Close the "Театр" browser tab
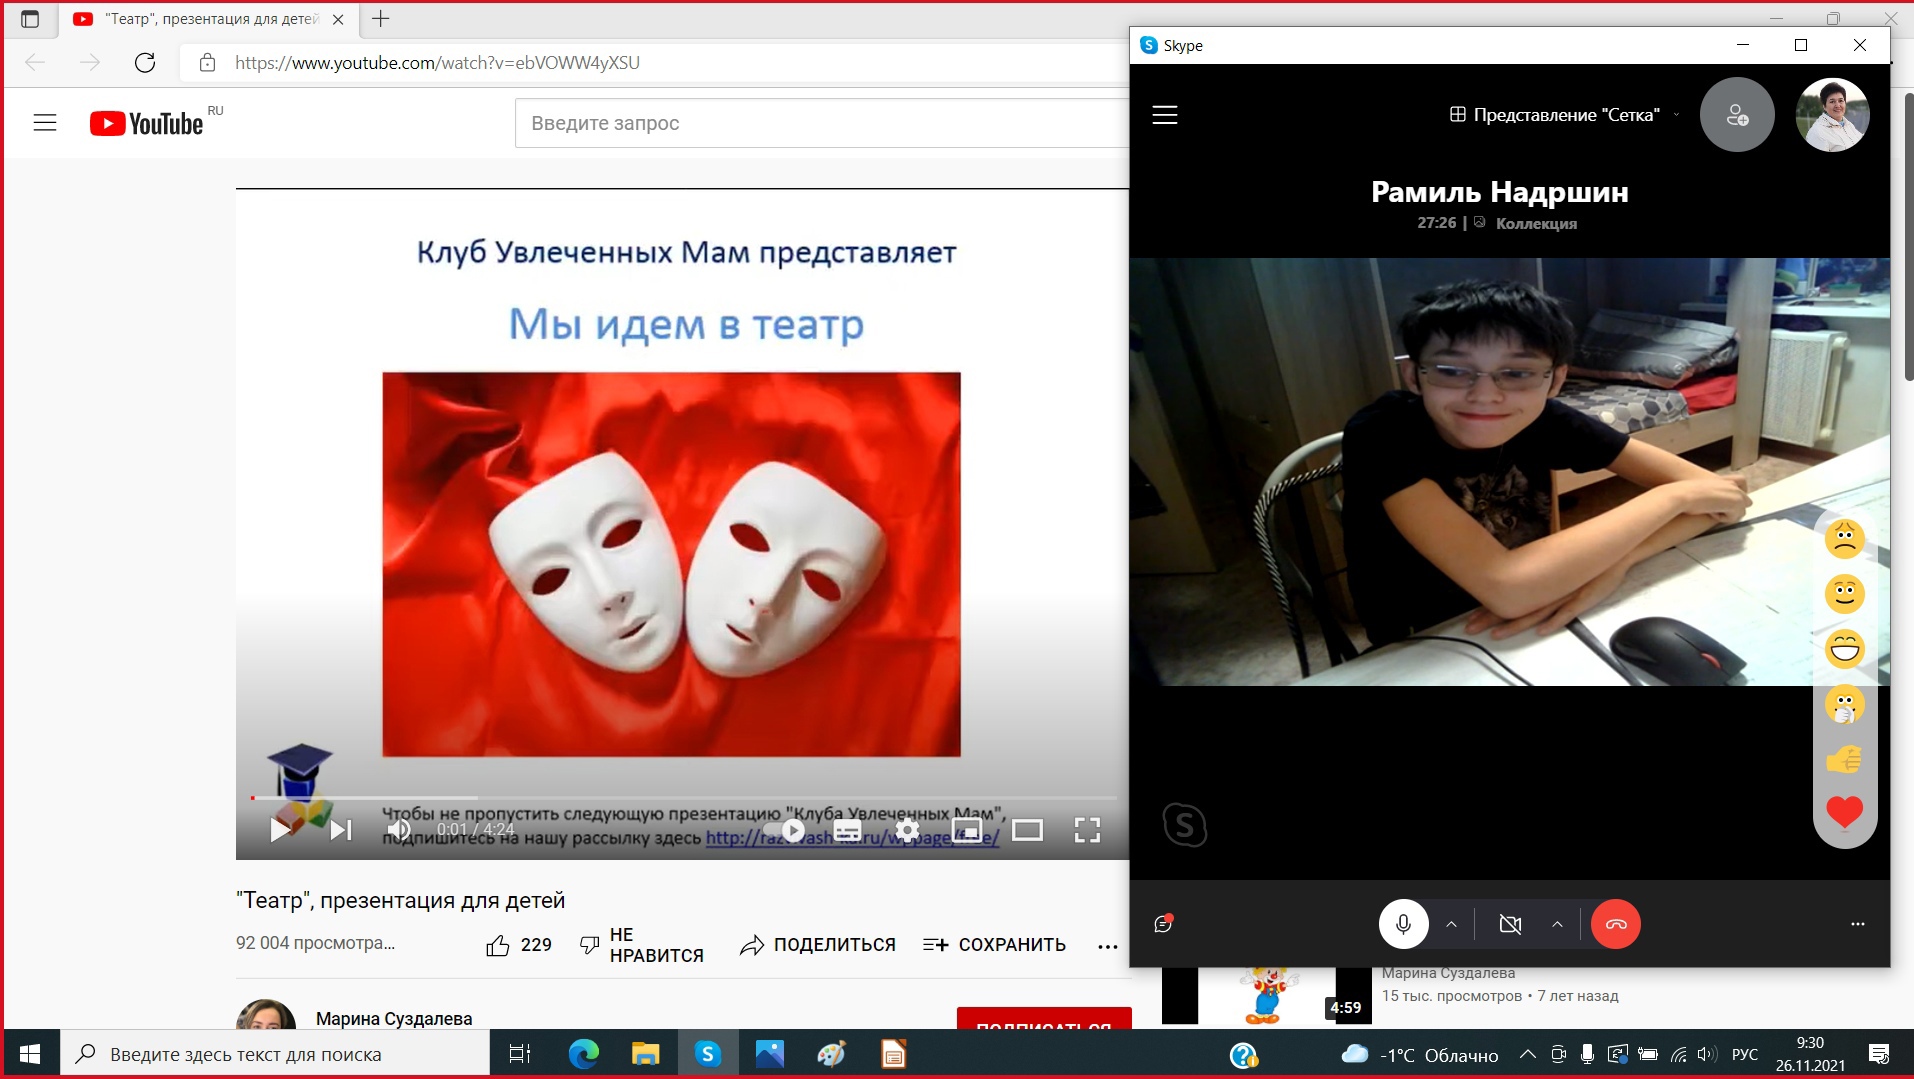This screenshot has width=1914, height=1079. pyautogui.click(x=338, y=19)
